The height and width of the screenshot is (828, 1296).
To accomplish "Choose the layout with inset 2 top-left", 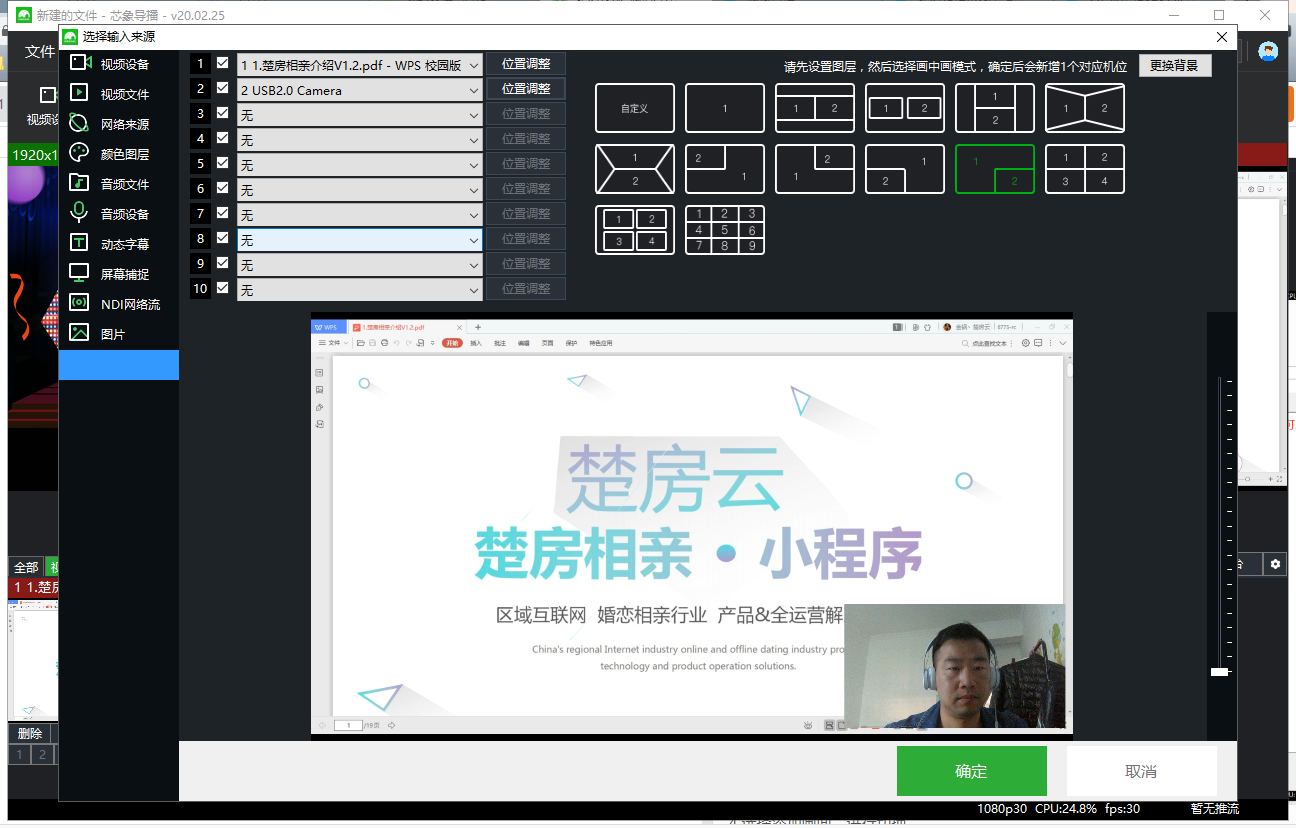I will point(725,169).
